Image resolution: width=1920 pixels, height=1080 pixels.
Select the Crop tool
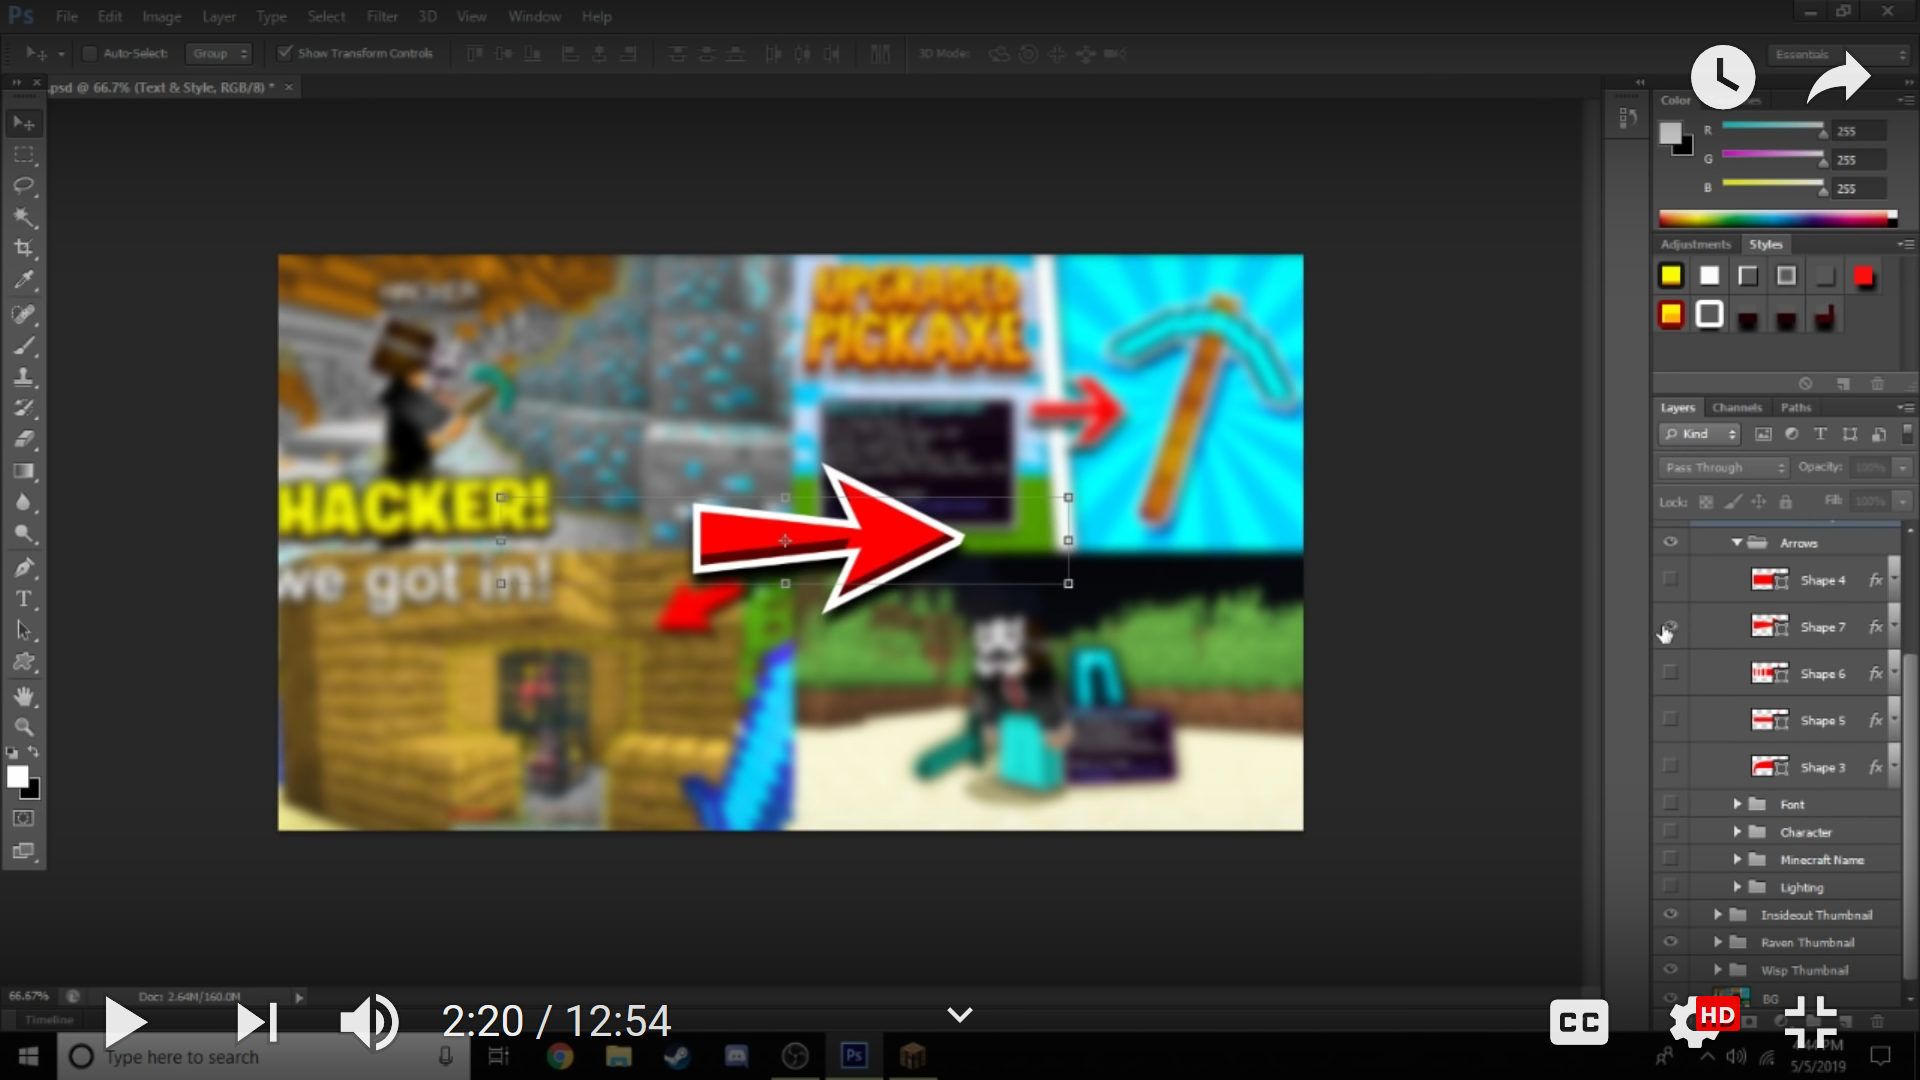point(24,248)
